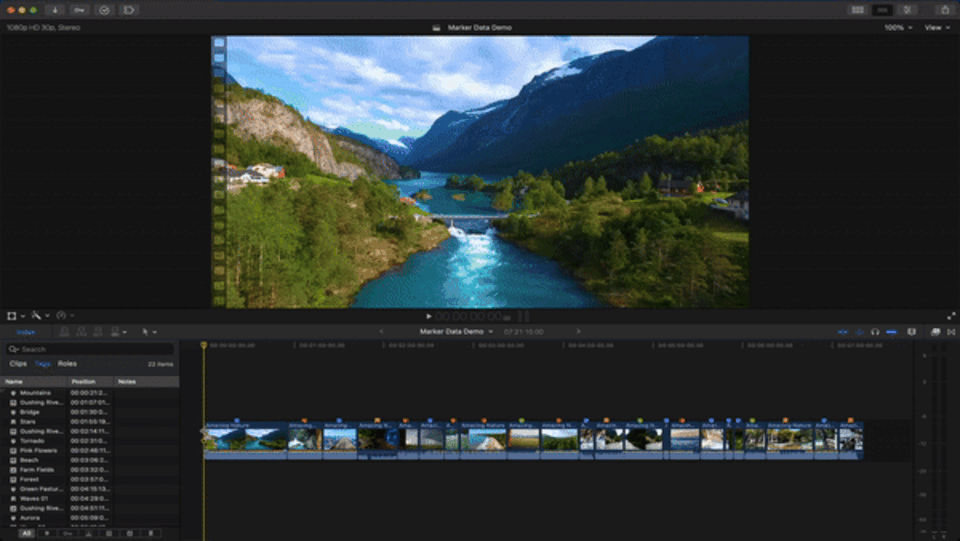Screen dimensions: 960x541
Task: Click the Connect clip edit icon
Action: [64, 332]
